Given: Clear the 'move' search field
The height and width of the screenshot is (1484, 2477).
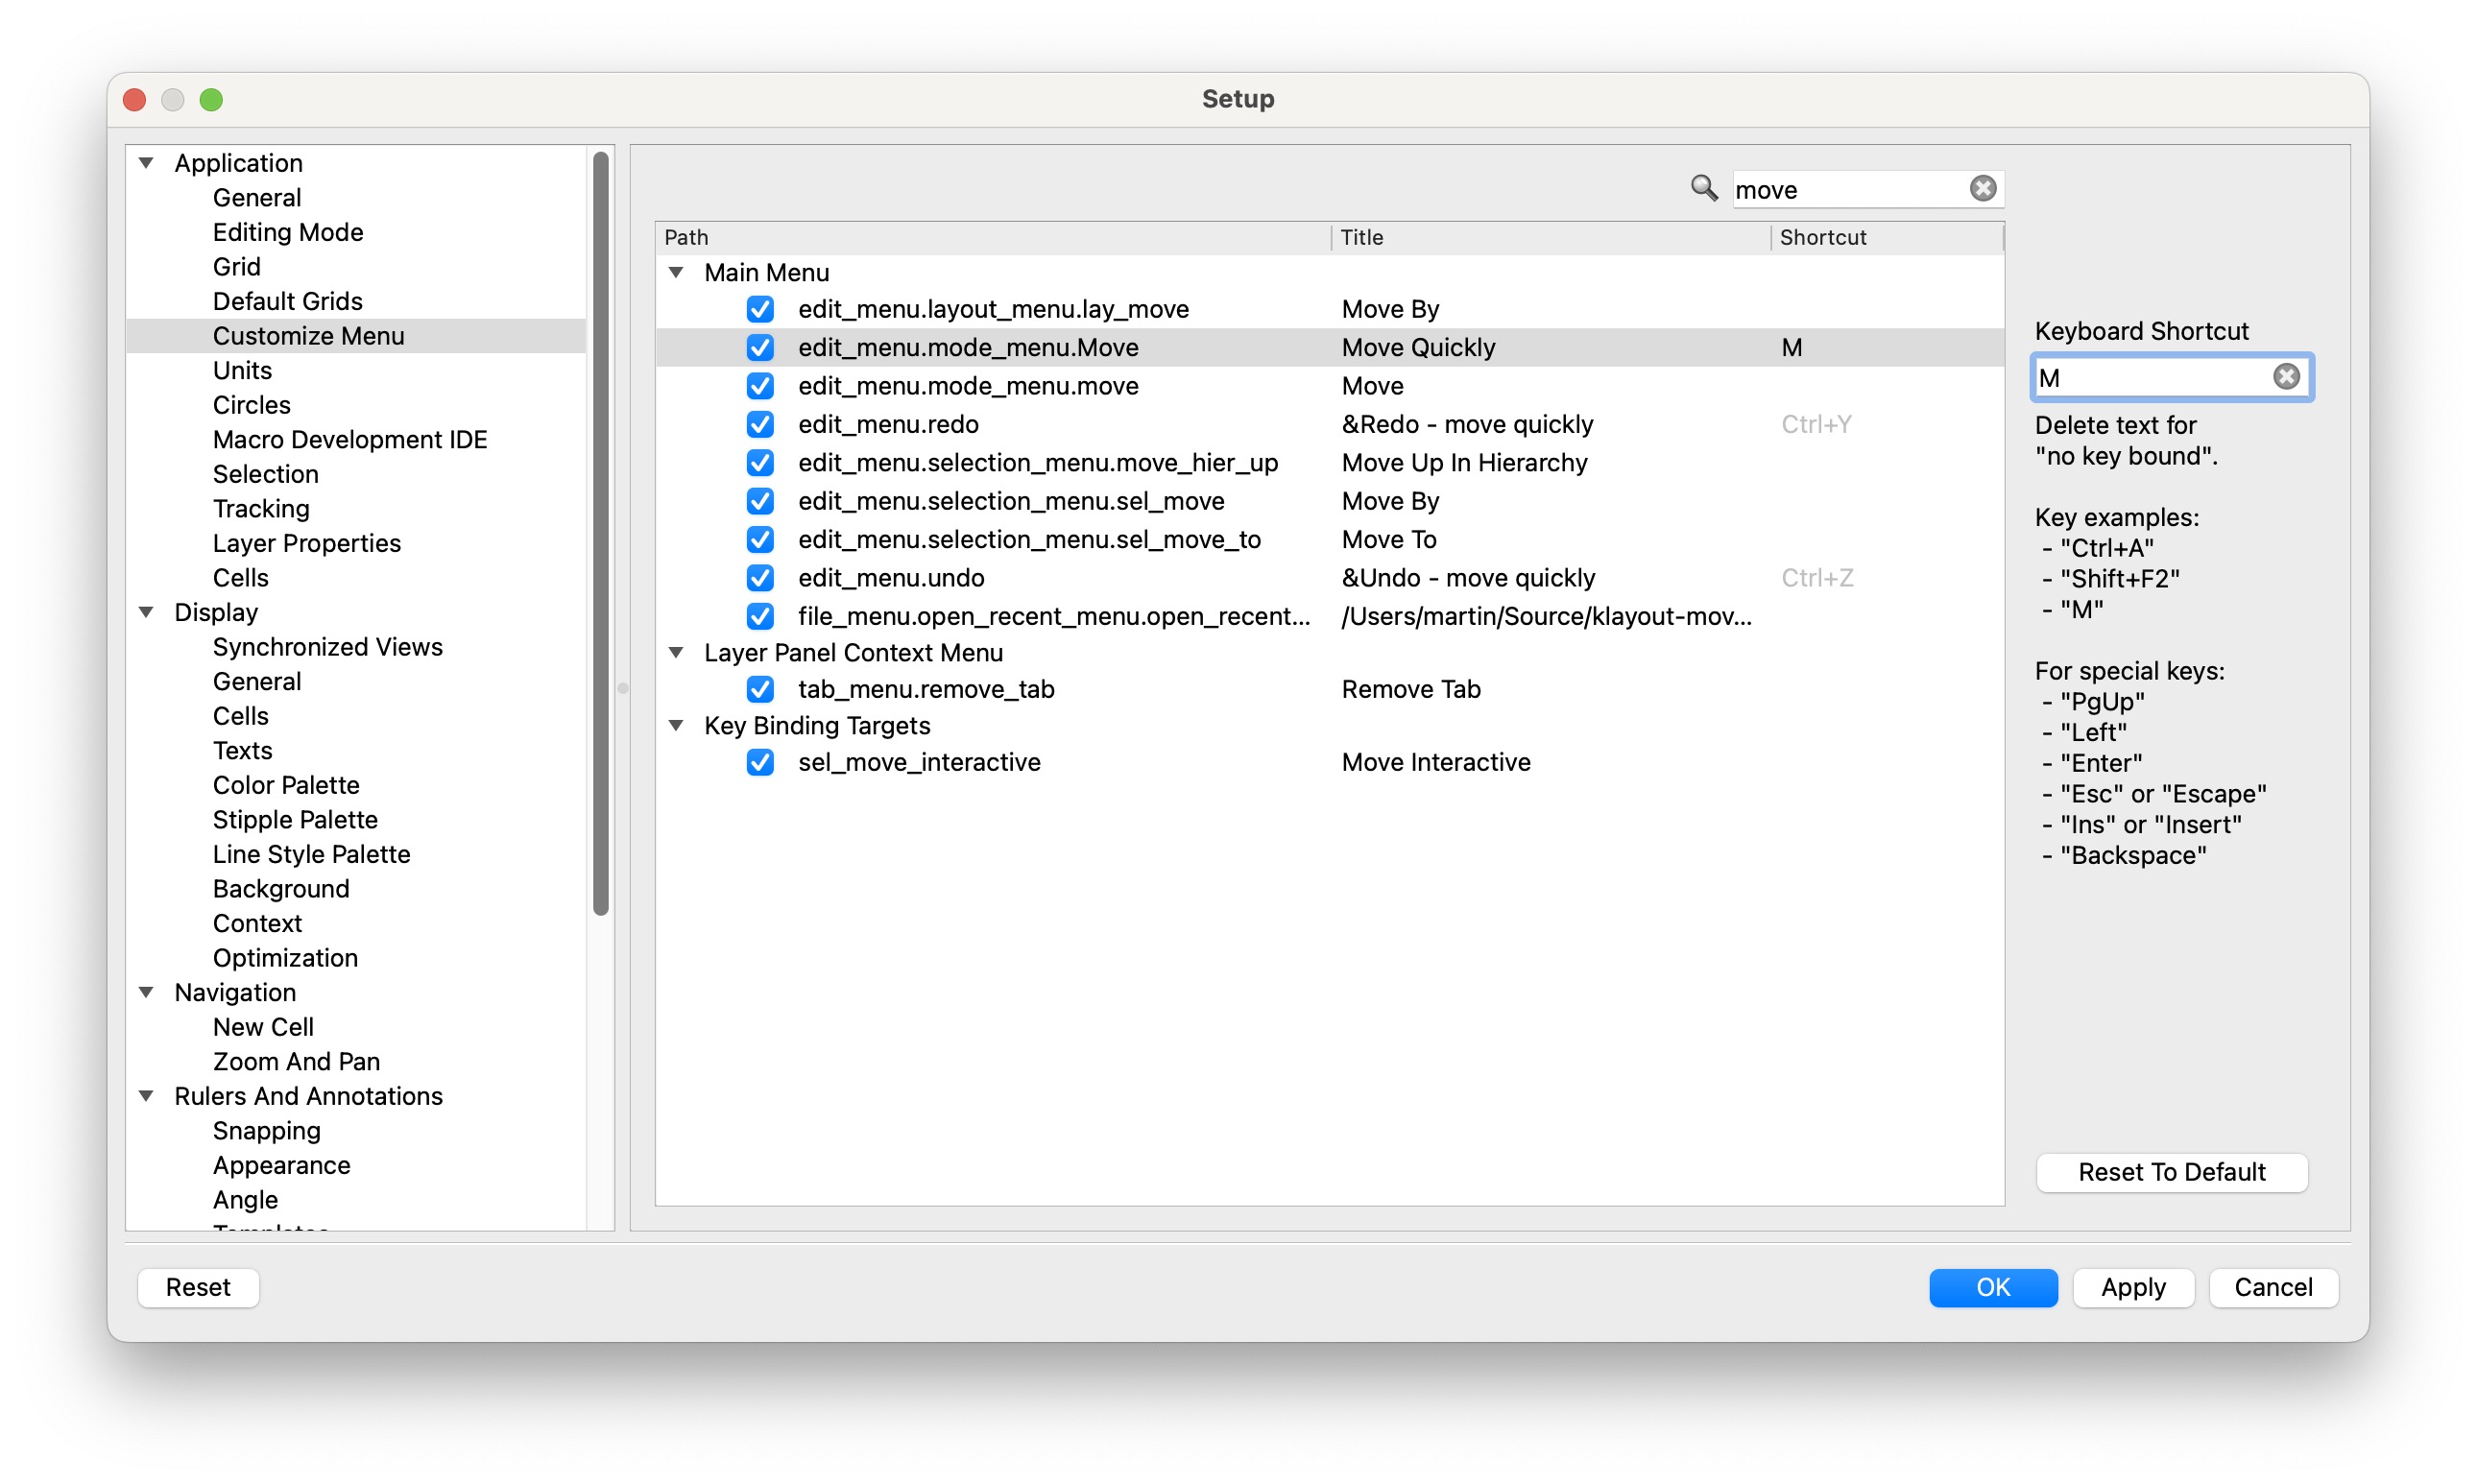Looking at the screenshot, I should point(1982,188).
